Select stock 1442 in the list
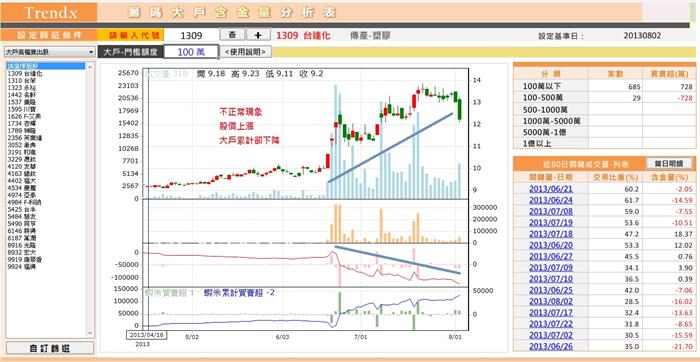The image size is (700, 362). [22, 95]
